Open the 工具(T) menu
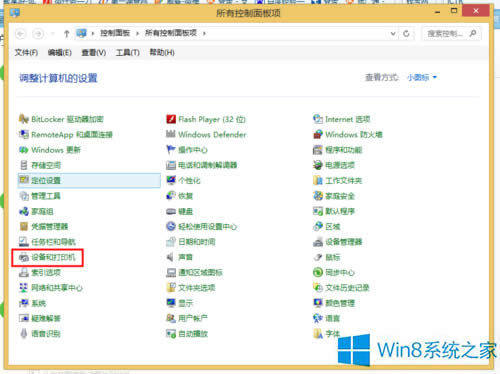The width and height of the screenshot is (500, 374). (128, 53)
